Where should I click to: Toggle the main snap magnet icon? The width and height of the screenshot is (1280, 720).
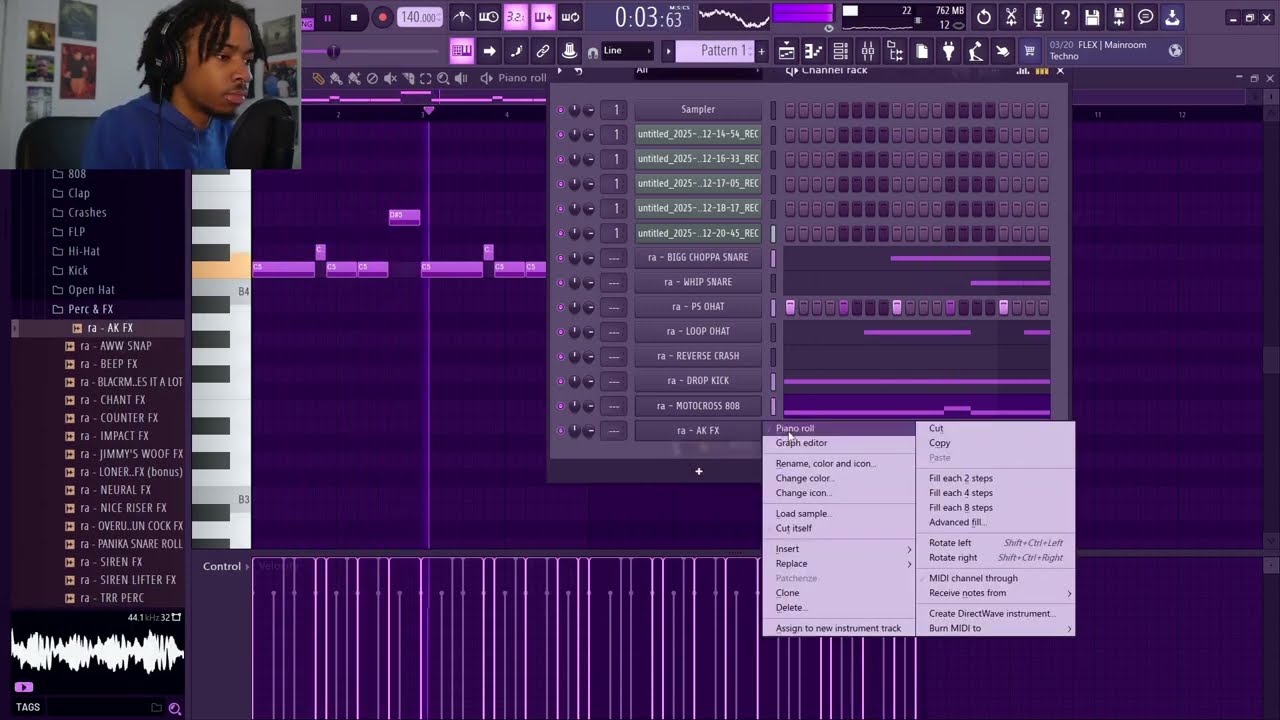tap(593, 51)
